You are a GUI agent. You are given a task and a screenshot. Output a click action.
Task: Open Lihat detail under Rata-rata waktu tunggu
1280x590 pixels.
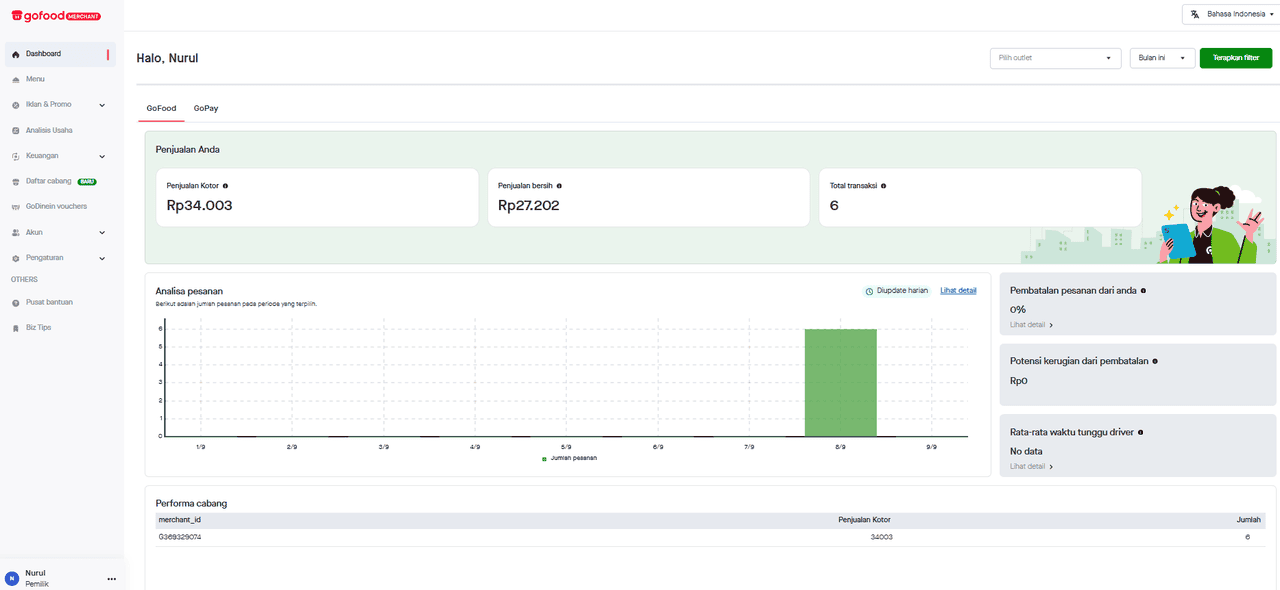(1032, 466)
